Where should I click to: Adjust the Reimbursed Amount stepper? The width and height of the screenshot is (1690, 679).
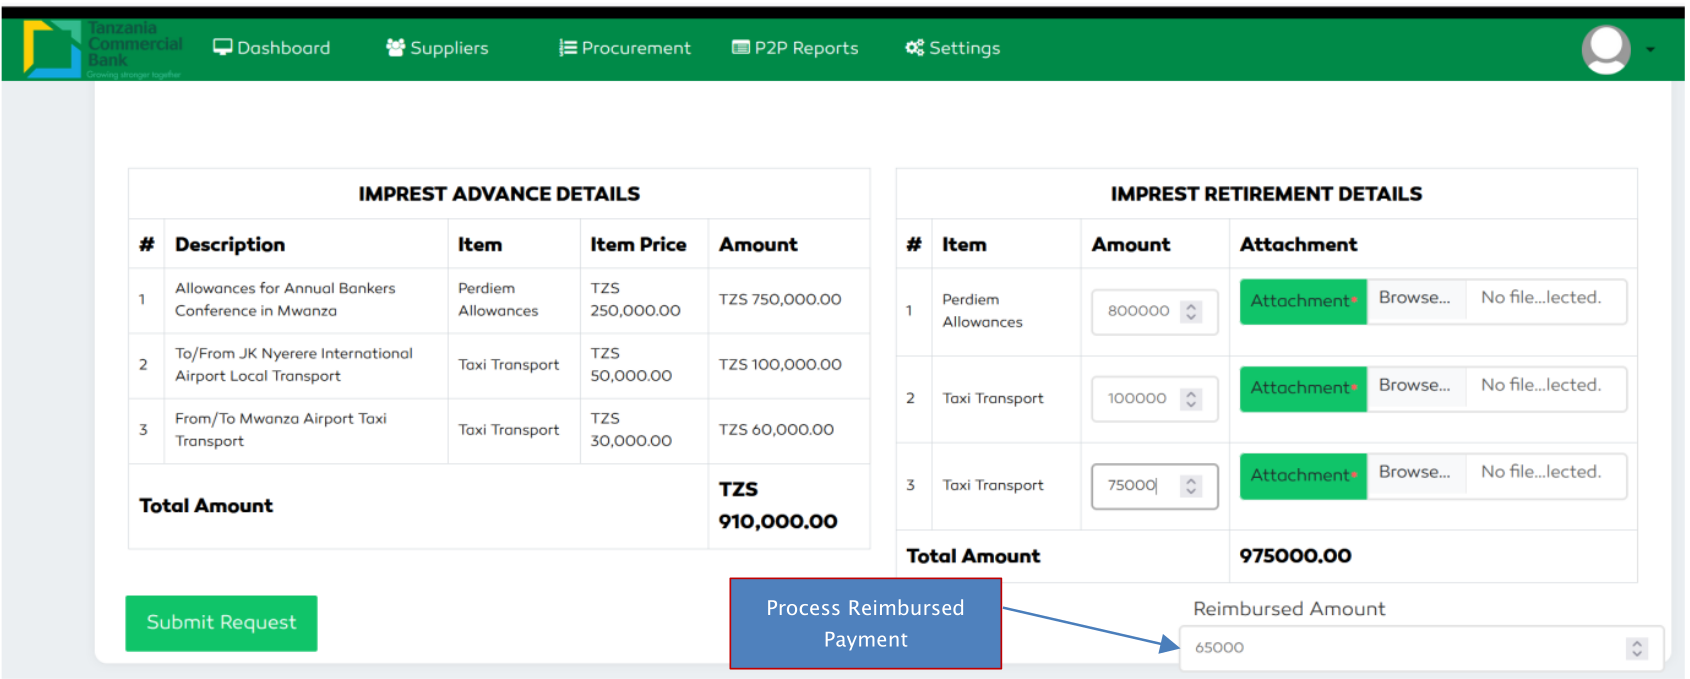(x=1636, y=648)
